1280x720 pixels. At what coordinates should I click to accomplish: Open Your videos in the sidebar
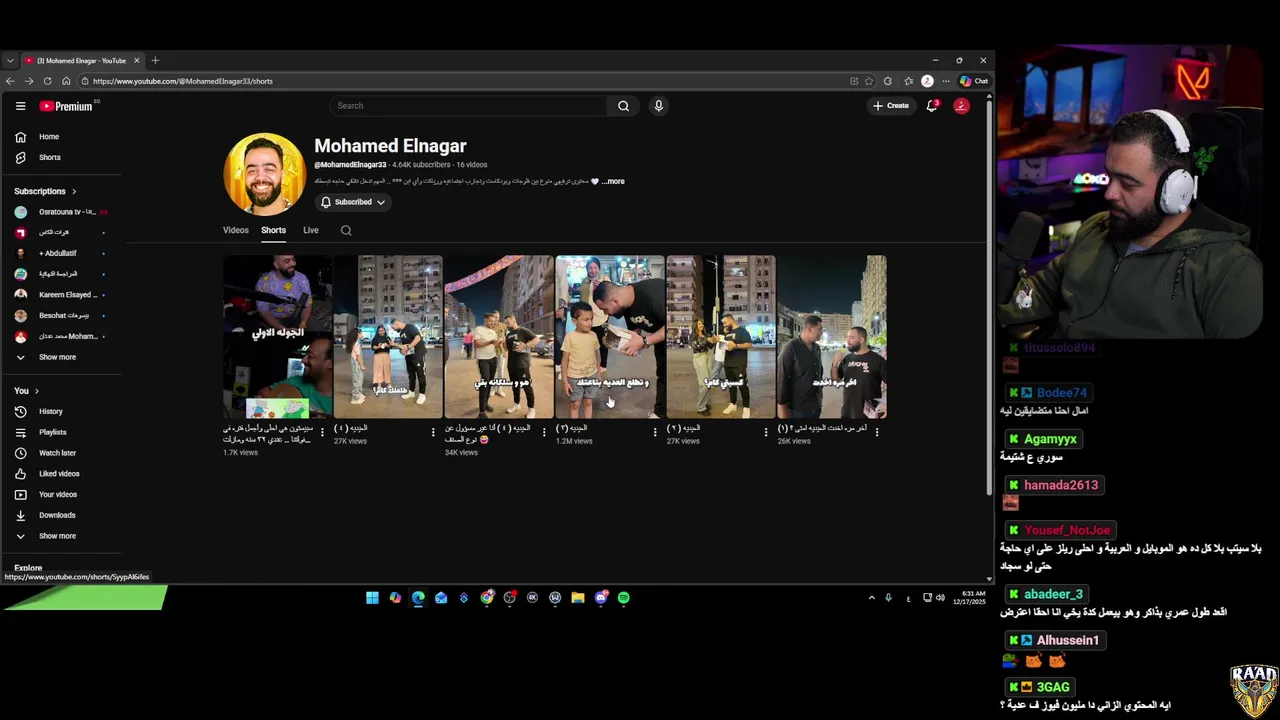pos(60,494)
